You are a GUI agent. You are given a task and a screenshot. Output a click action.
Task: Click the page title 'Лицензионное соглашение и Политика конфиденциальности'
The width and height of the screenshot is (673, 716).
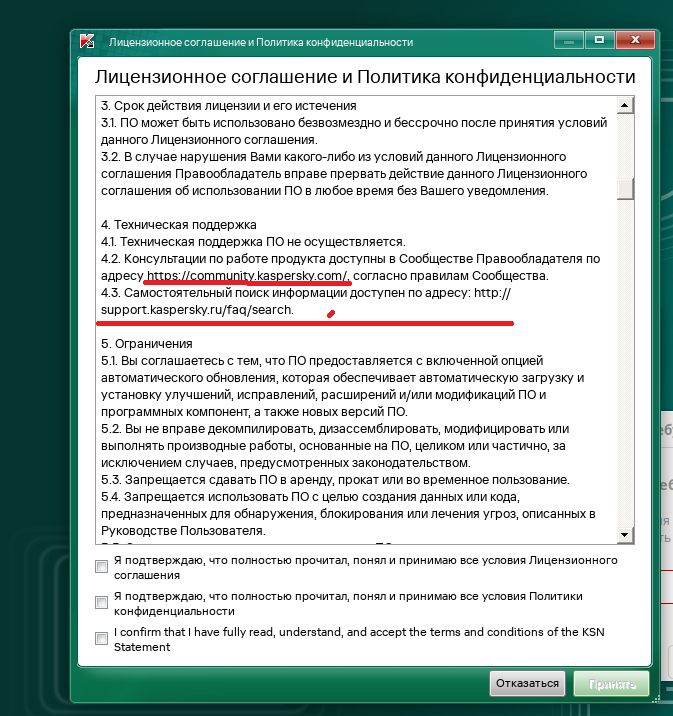[x=365, y=76]
